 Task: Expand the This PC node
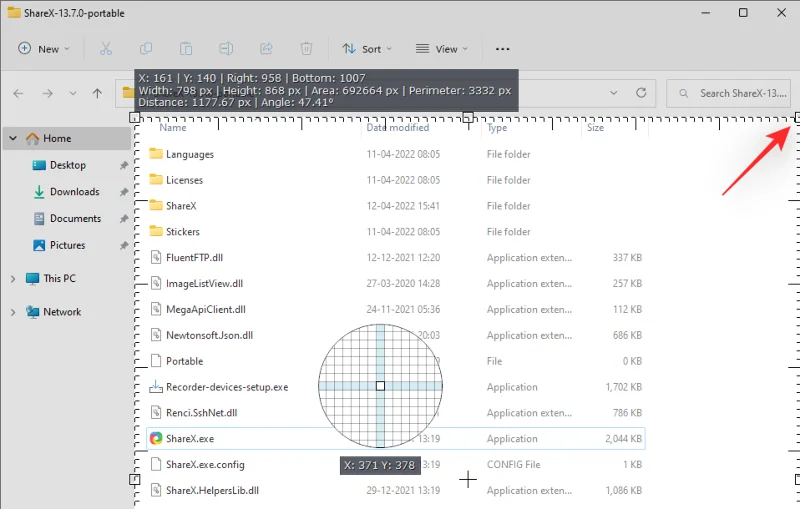(x=13, y=278)
